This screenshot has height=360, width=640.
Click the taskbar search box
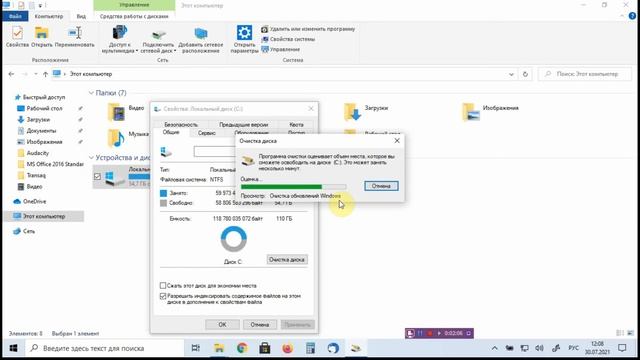[x=105, y=348]
